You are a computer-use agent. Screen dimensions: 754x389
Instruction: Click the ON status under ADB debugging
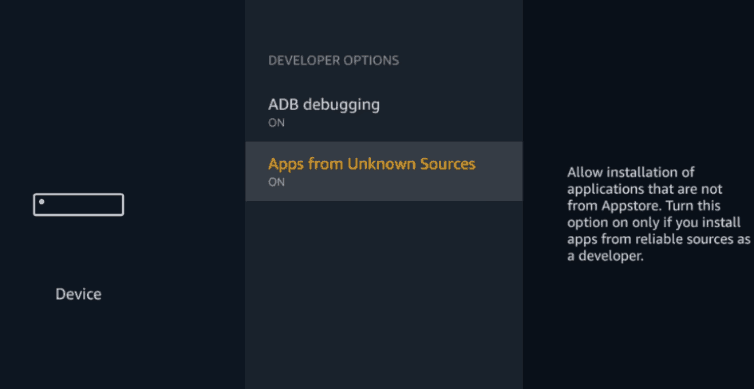point(276,123)
